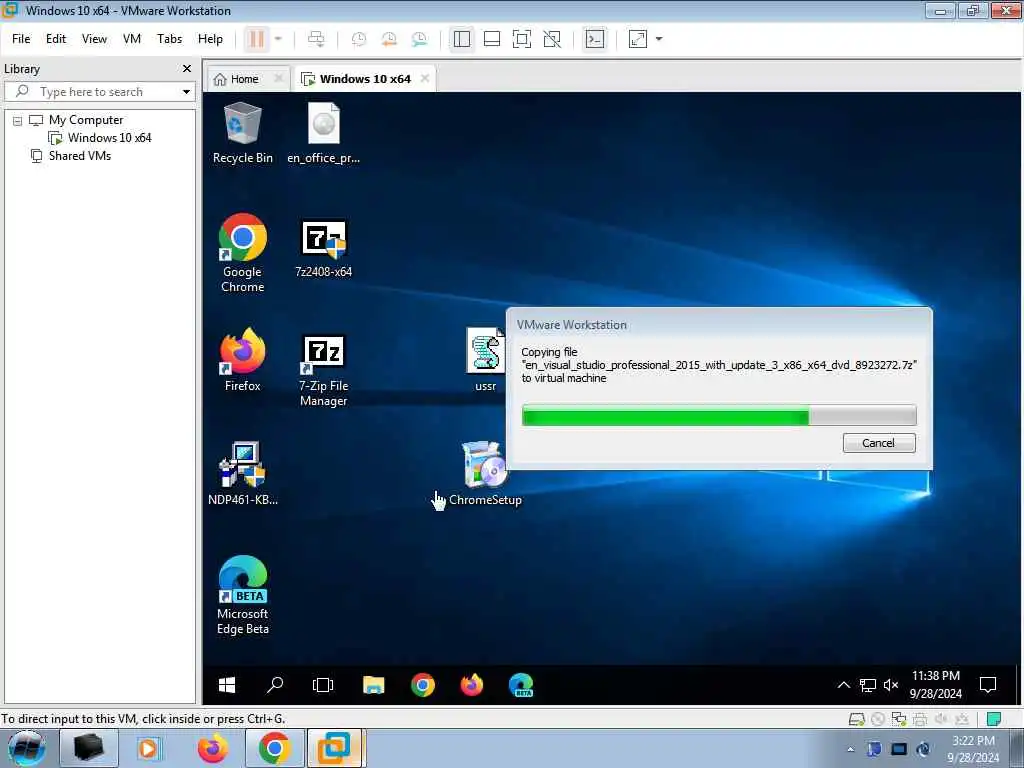Enter full screen mode icon
The image size is (1024, 768).
click(522, 39)
